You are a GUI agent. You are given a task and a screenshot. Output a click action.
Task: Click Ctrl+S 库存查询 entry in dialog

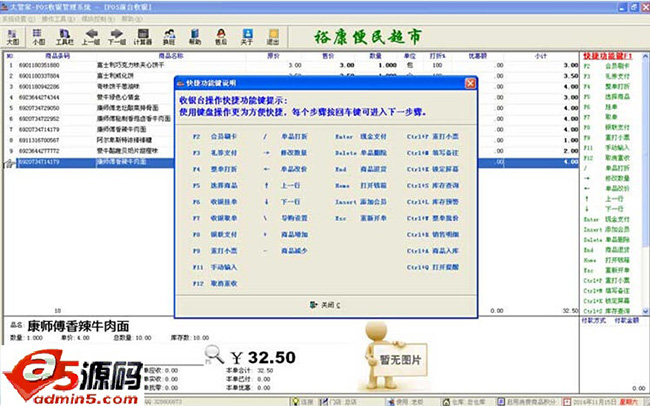click(x=433, y=185)
